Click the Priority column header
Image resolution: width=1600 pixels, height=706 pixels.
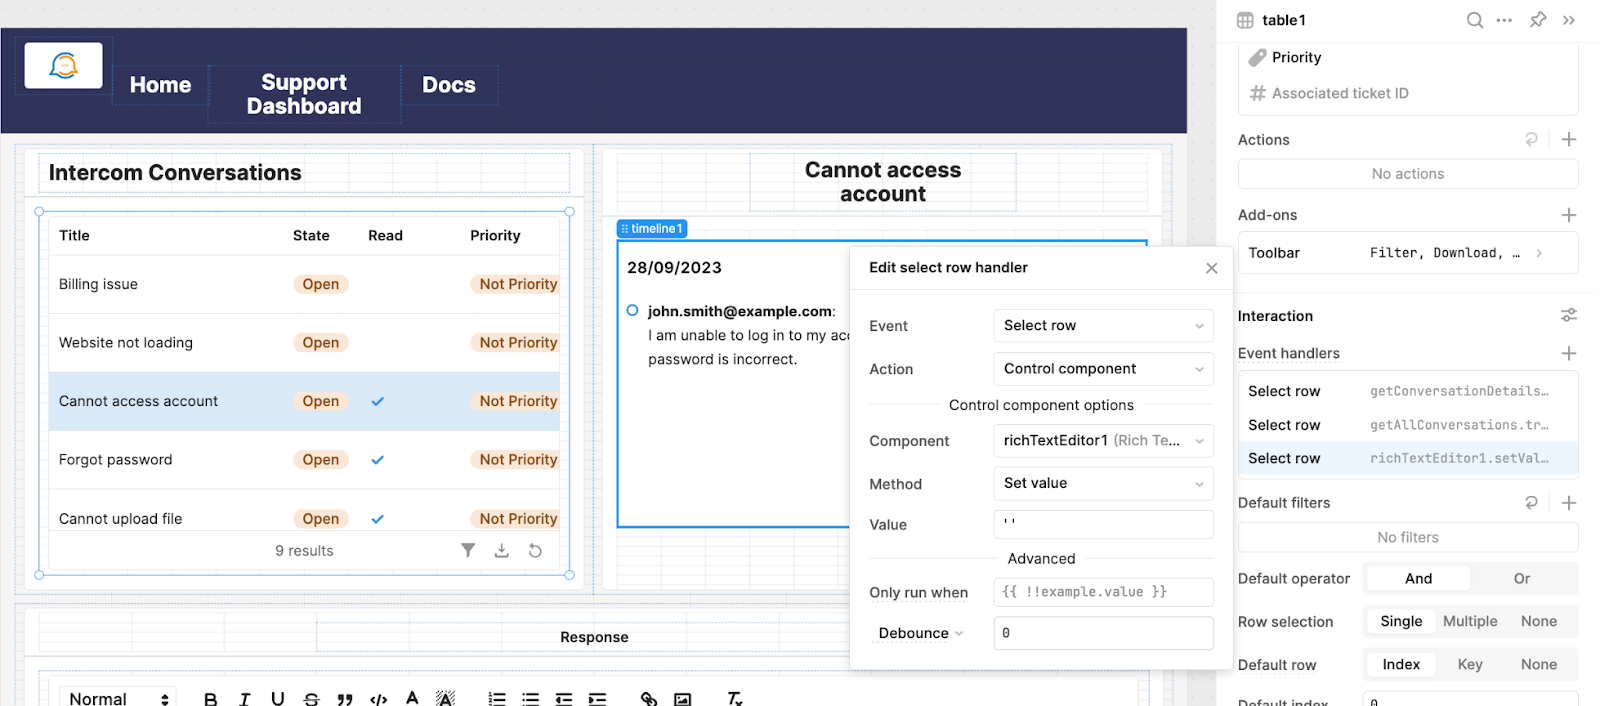(495, 236)
